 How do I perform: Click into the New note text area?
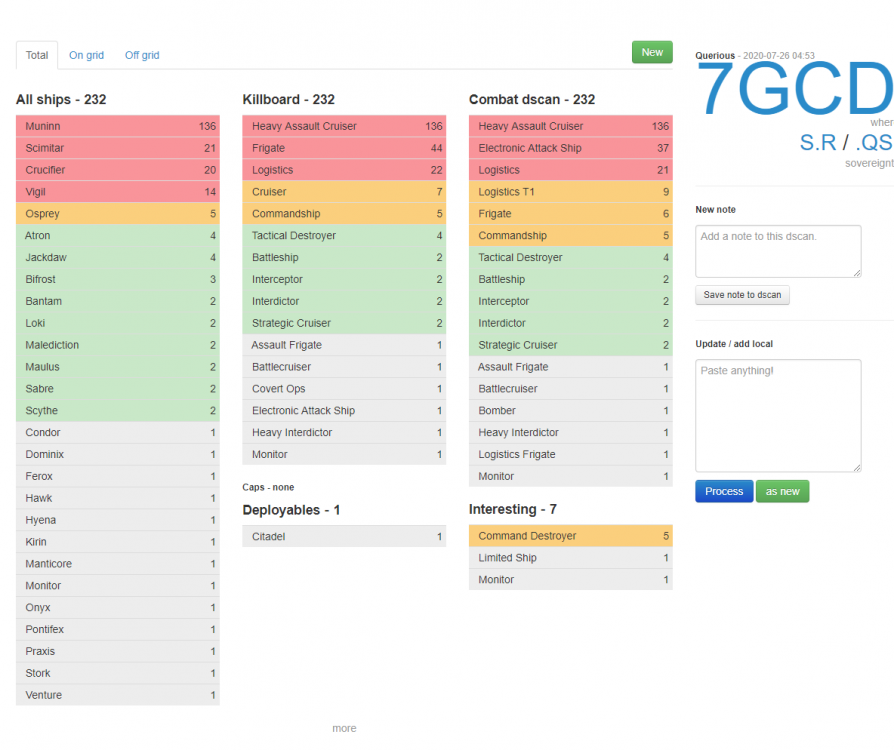coord(778,251)
